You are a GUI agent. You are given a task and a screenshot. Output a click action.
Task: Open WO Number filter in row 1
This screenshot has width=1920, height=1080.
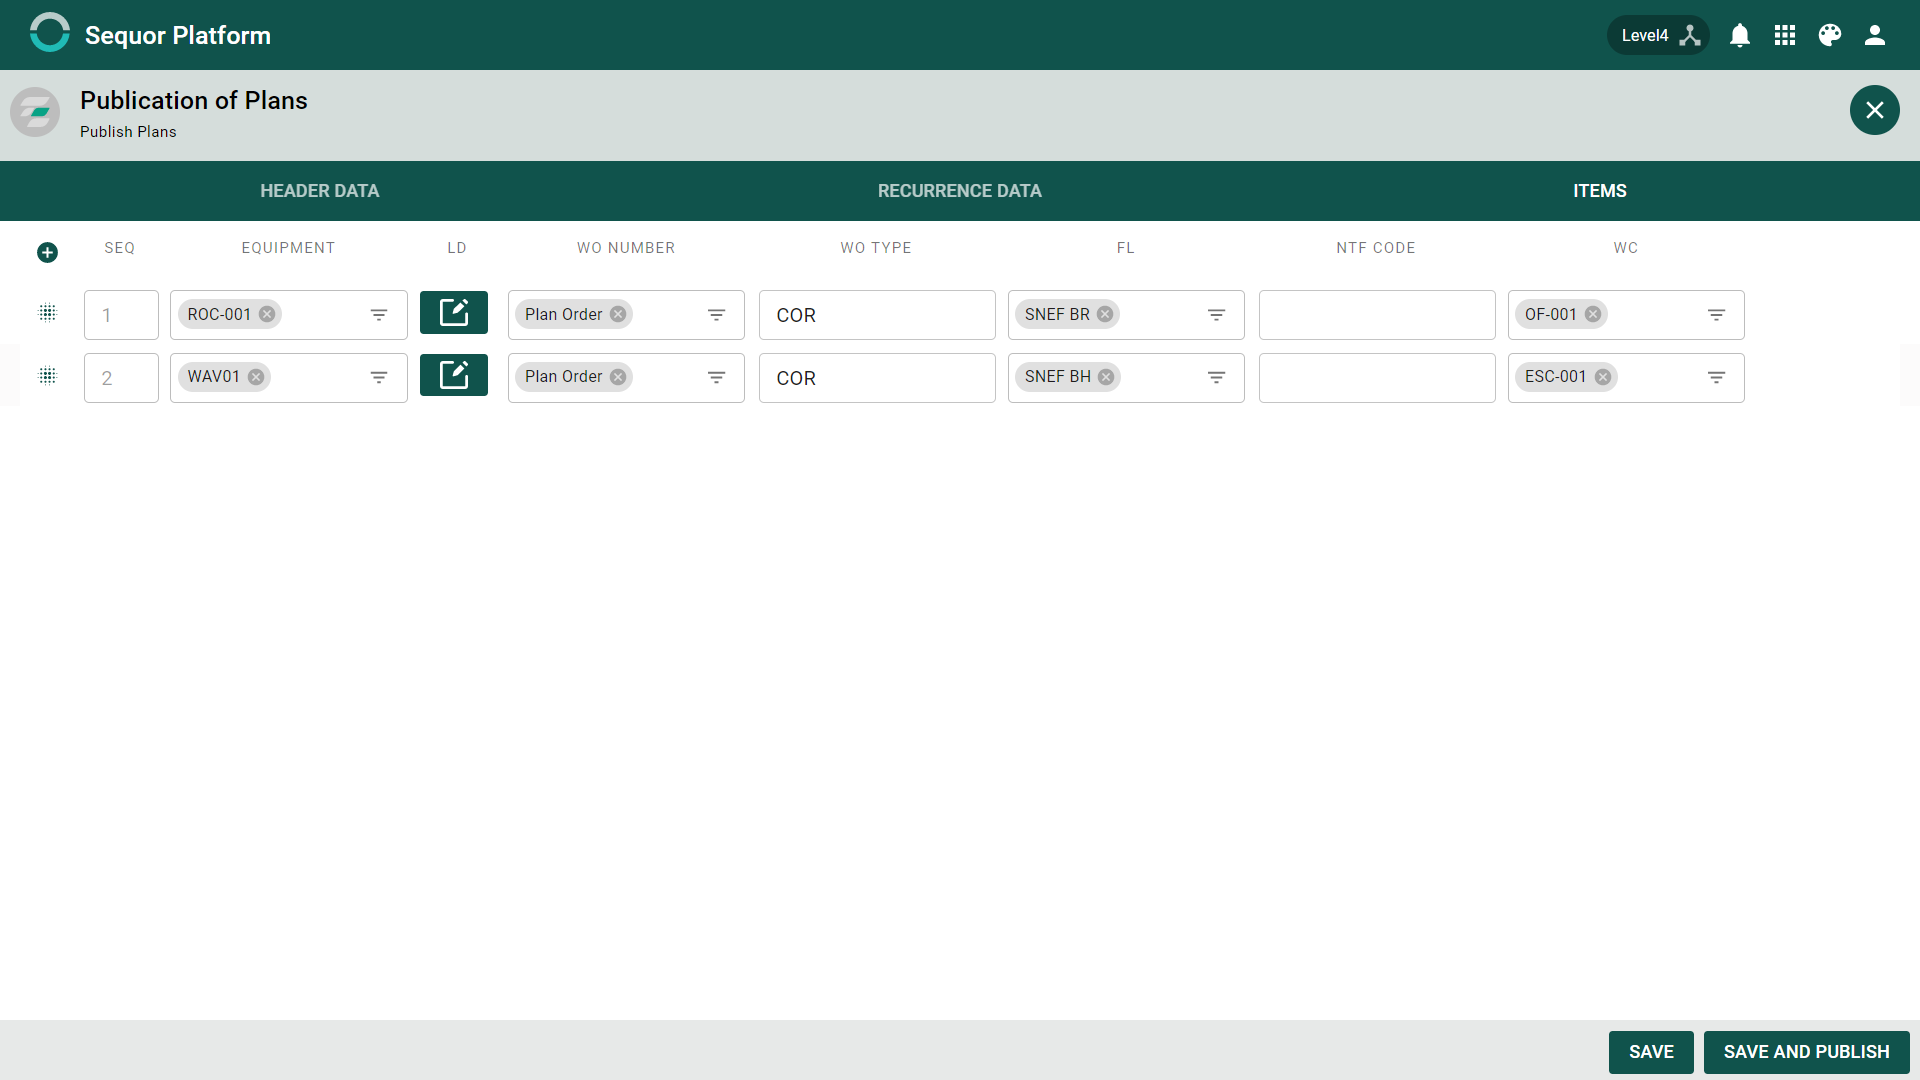pos(717,315)
